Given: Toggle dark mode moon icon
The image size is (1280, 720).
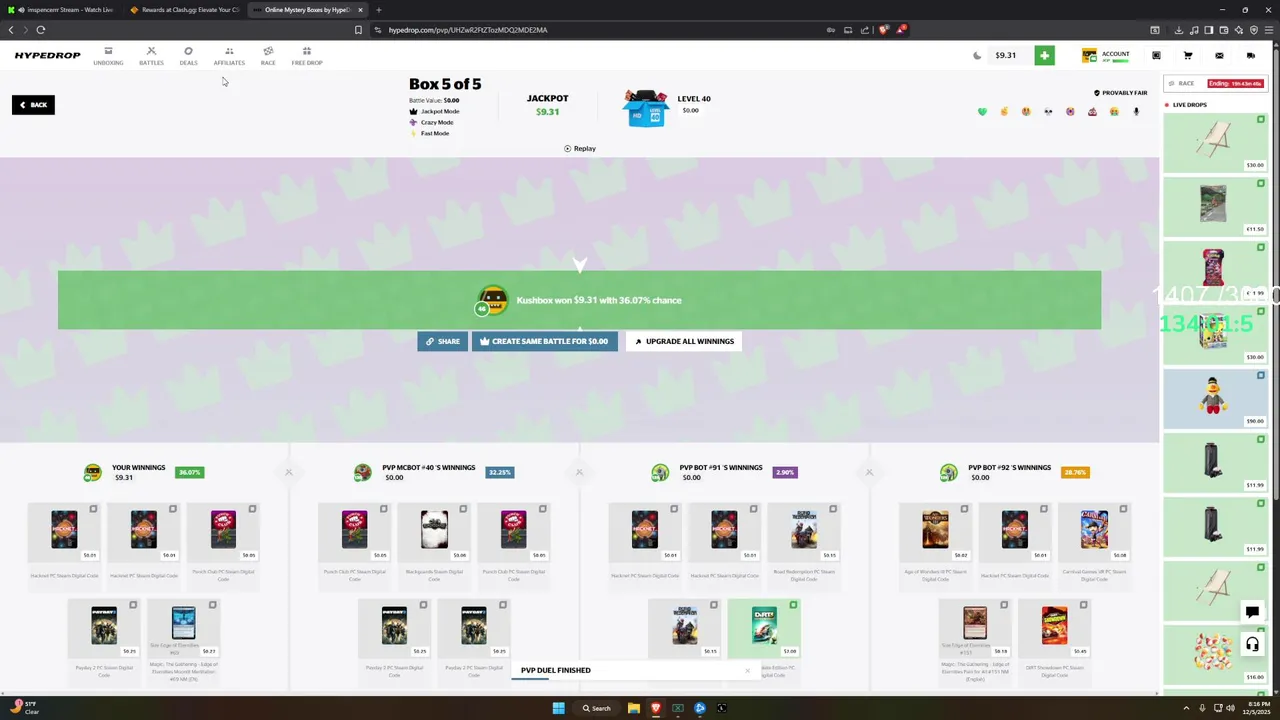Looking at the screenshot, I should 977,56.
